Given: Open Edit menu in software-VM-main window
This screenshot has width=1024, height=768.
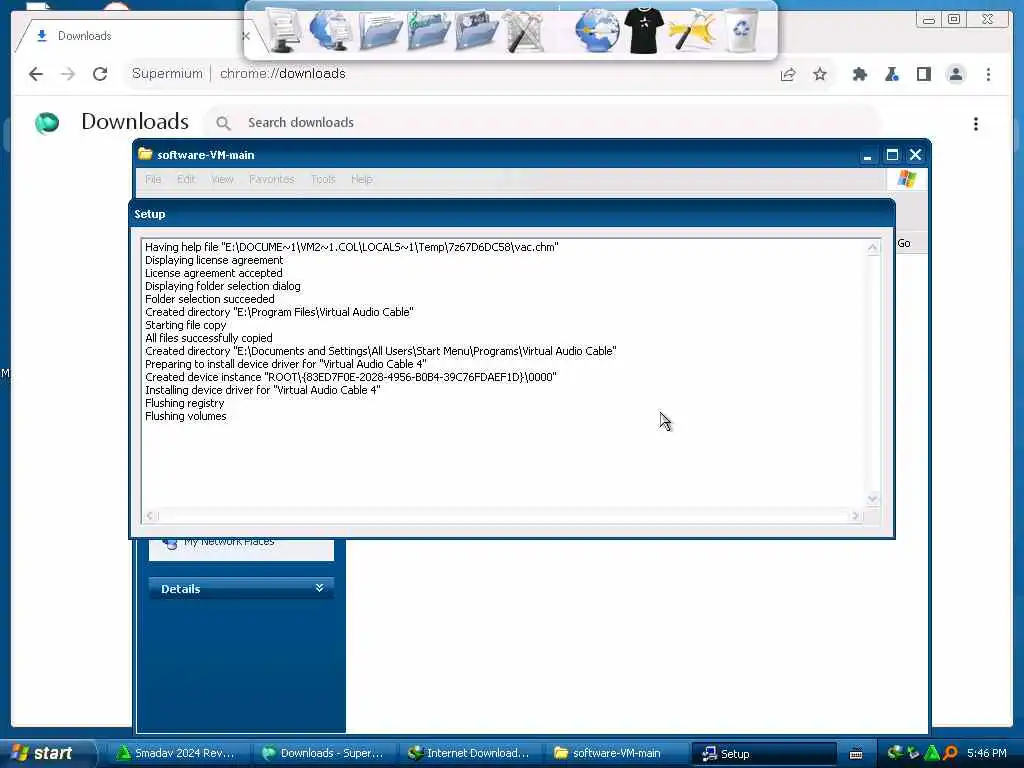Looking at the screenshot, I should (x=186, y=179).
